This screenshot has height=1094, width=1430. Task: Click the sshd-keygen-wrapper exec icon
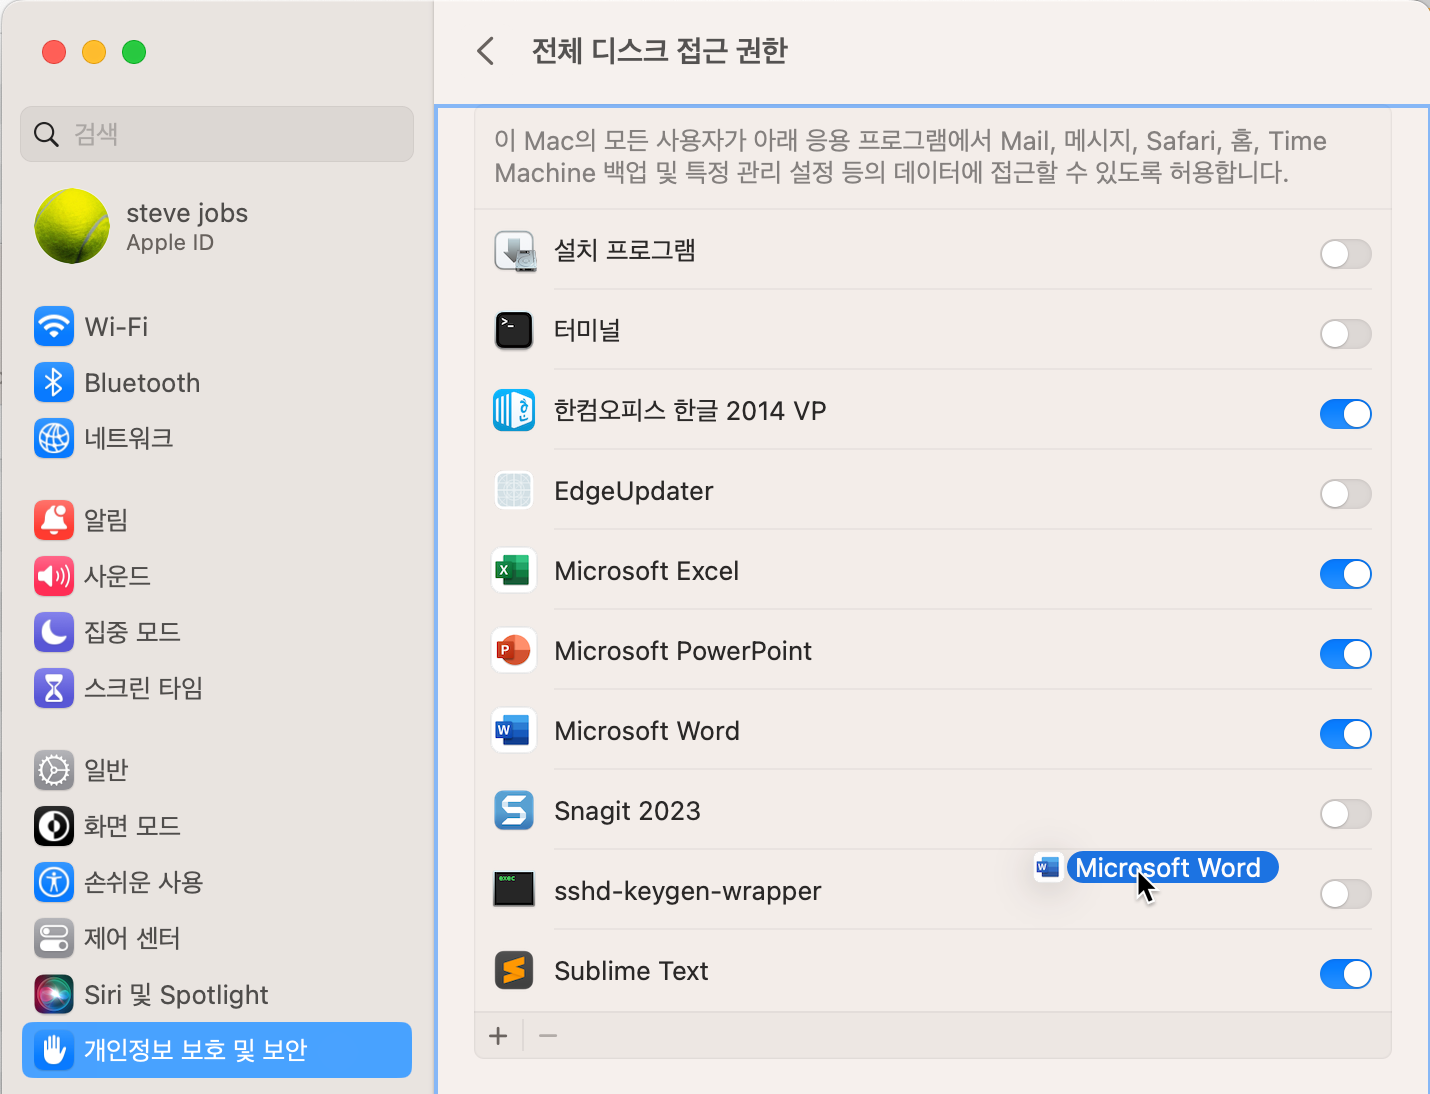(514, 889)
